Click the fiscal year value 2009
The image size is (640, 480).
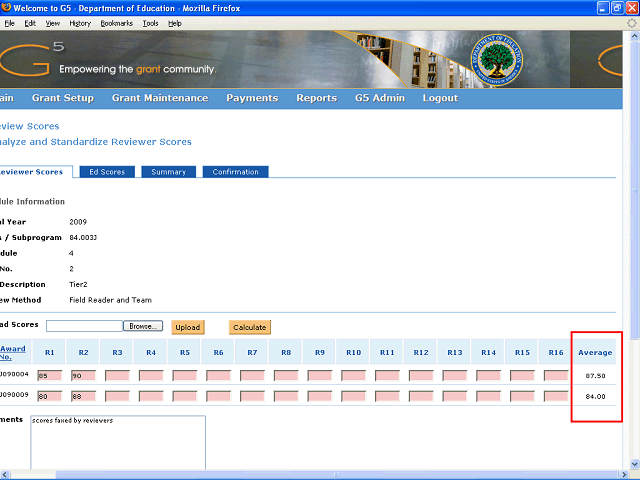pyautogui.click(x=78, y=222)
